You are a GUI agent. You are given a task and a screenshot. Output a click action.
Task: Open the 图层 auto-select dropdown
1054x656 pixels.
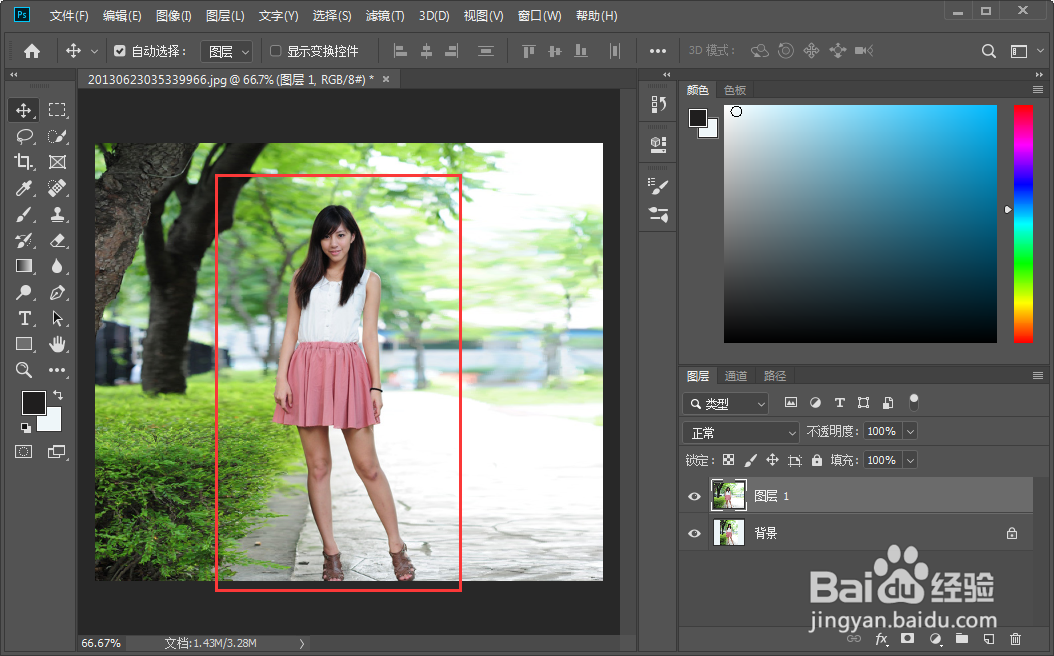click(227, 51)
